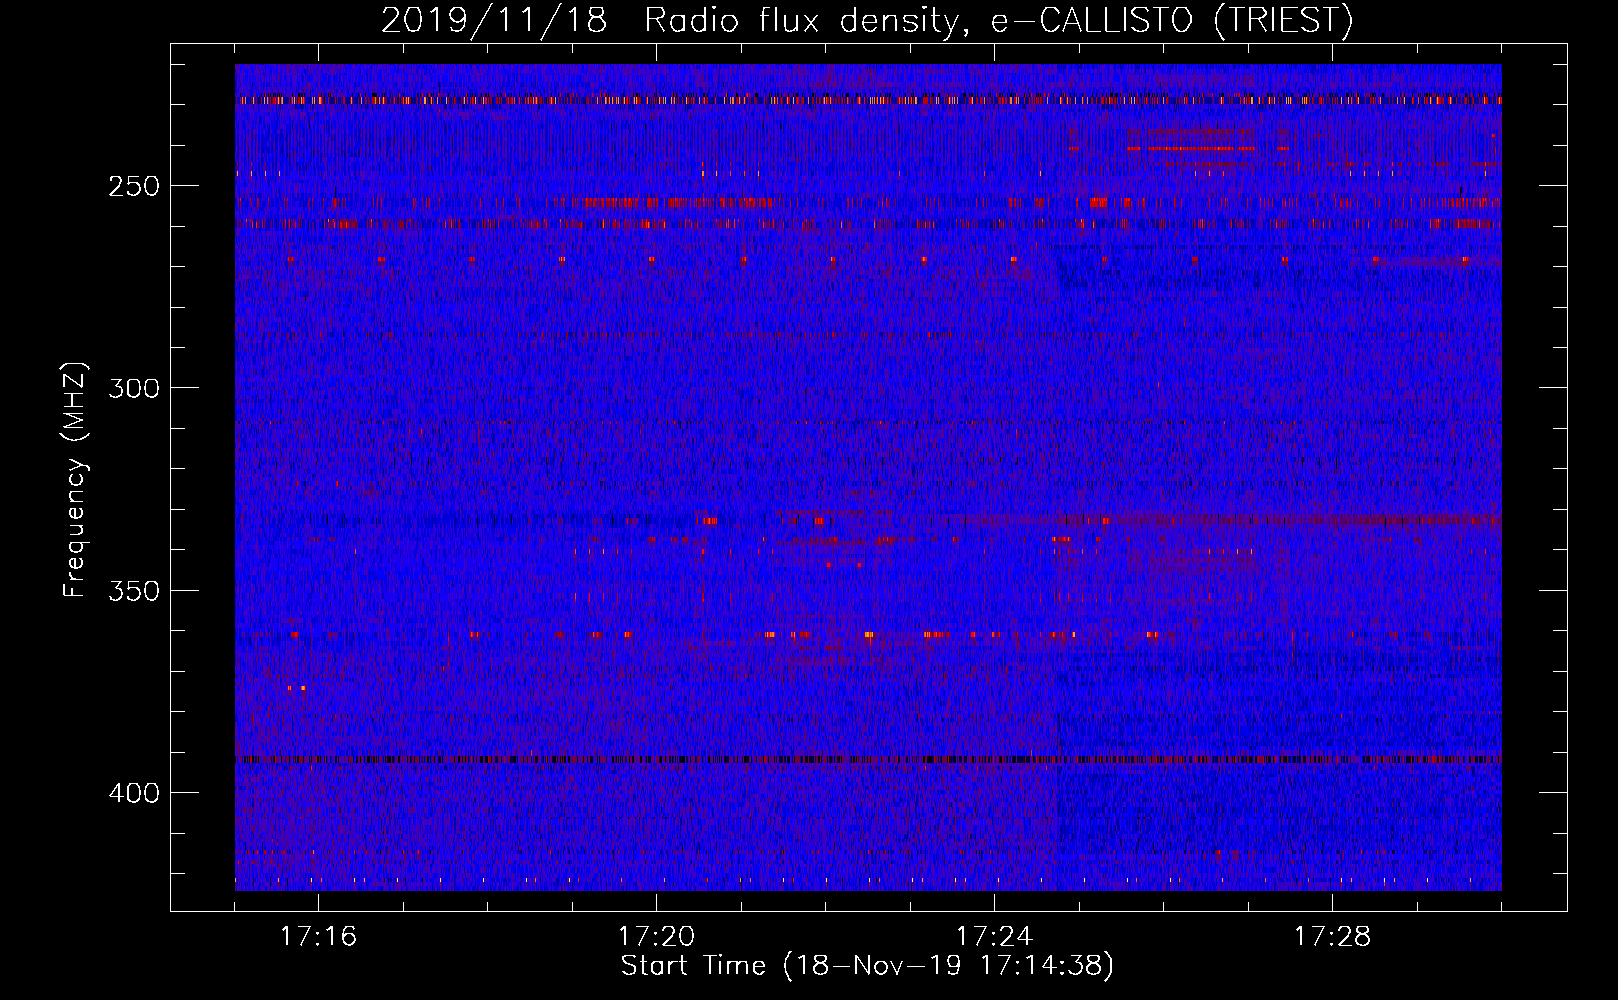Click the 400 frequency tick label
The width and height of the screenshot is (1618, 1000).
(134, 793)
